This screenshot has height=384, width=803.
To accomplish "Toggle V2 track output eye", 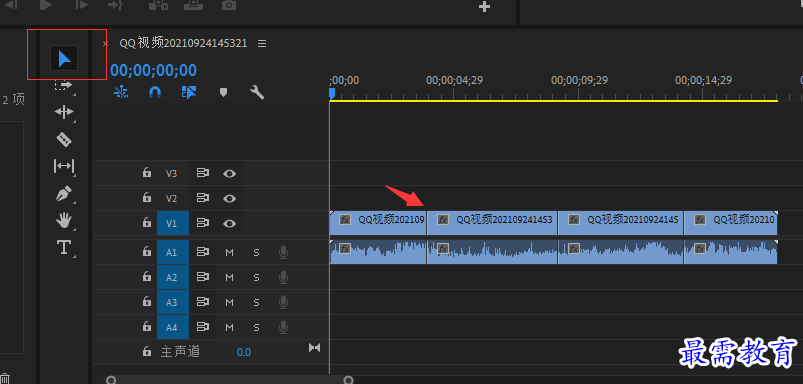I will coord(229,198).
